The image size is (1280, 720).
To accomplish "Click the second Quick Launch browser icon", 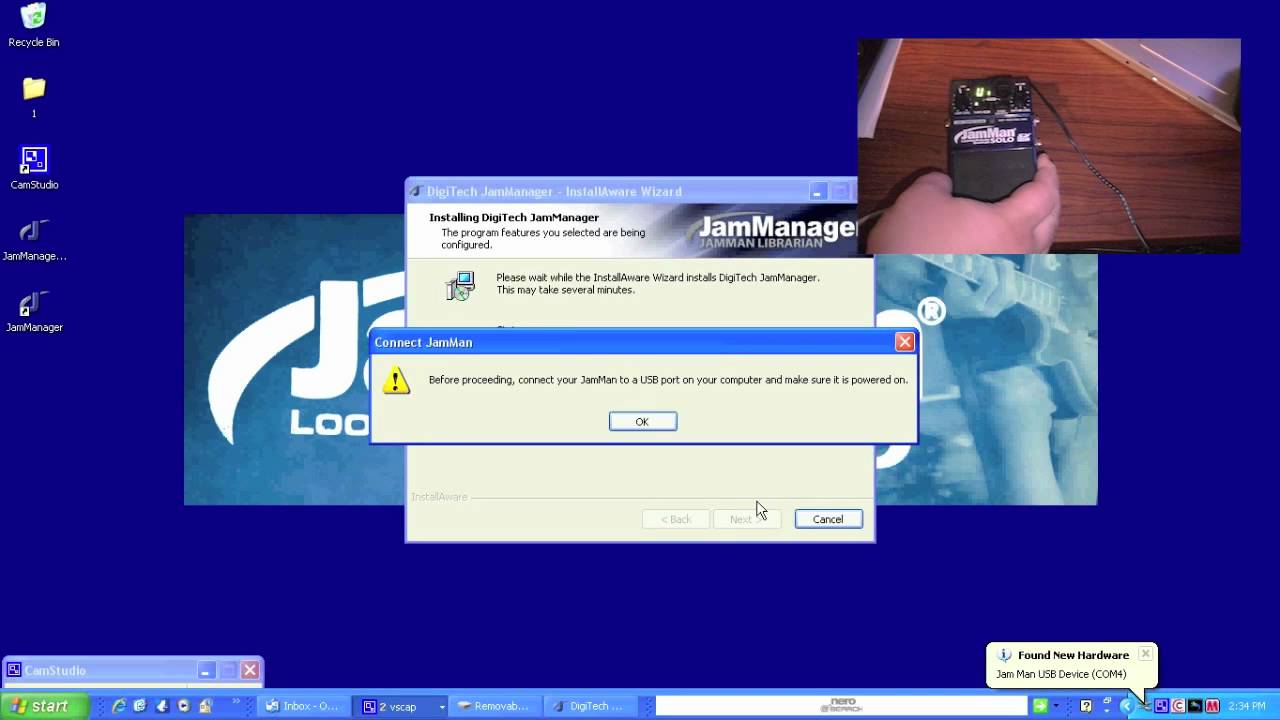I will pos(140,706).
